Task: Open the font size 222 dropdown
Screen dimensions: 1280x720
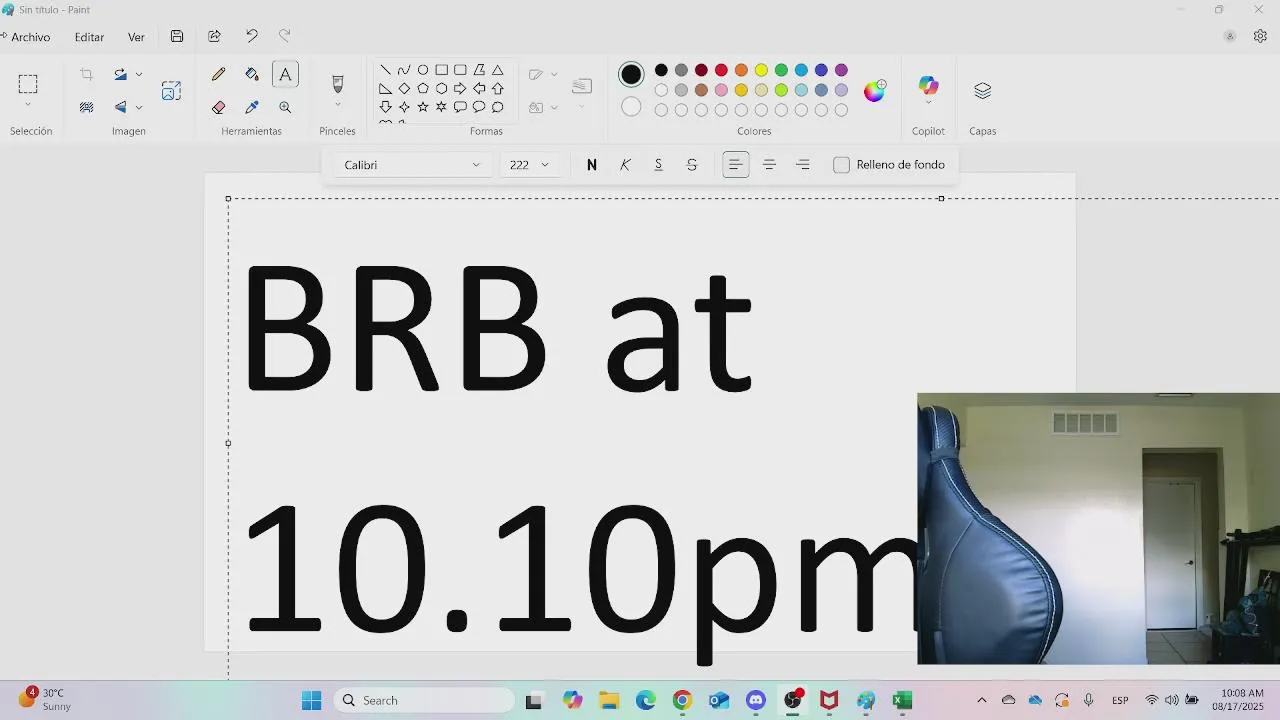Action: pos(531,165)
